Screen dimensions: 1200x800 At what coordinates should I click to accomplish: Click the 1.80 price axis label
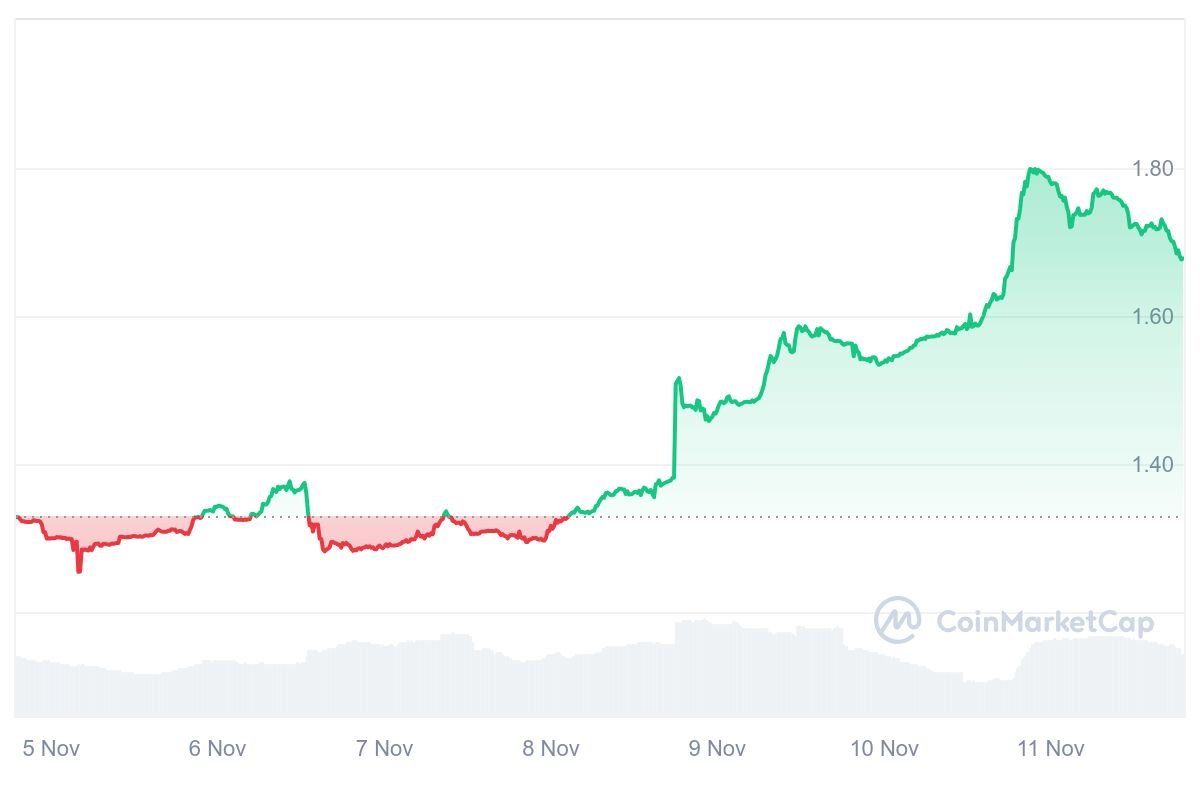[x=1152, y=168]
